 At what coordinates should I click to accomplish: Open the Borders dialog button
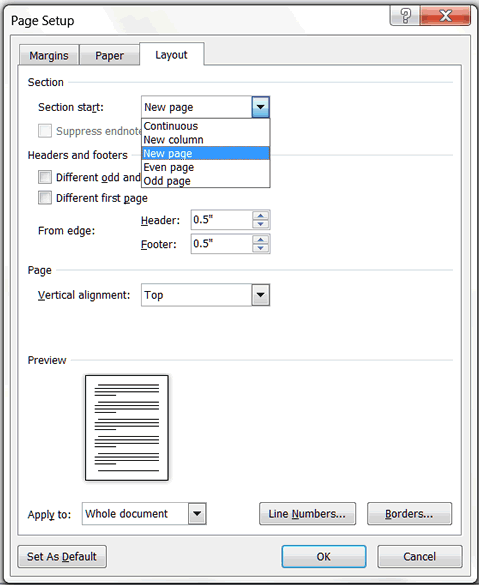(409, 514)
